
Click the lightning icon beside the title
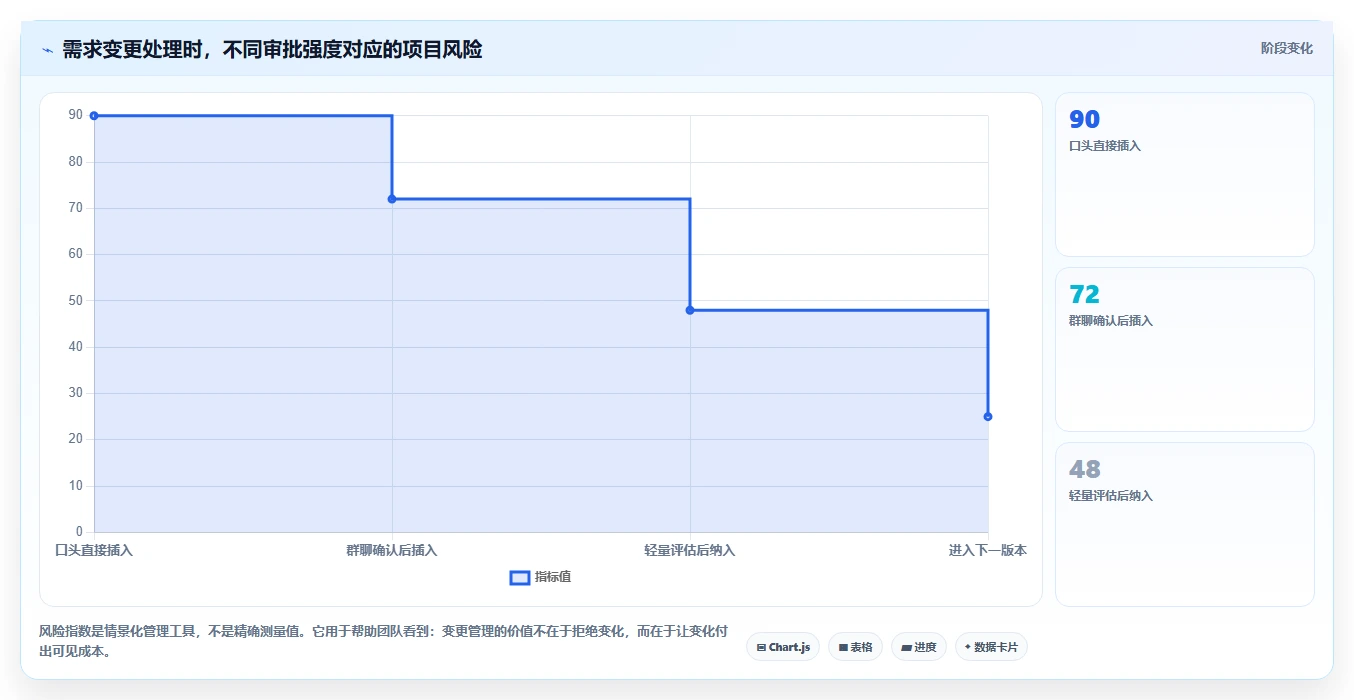click(47, 50)
